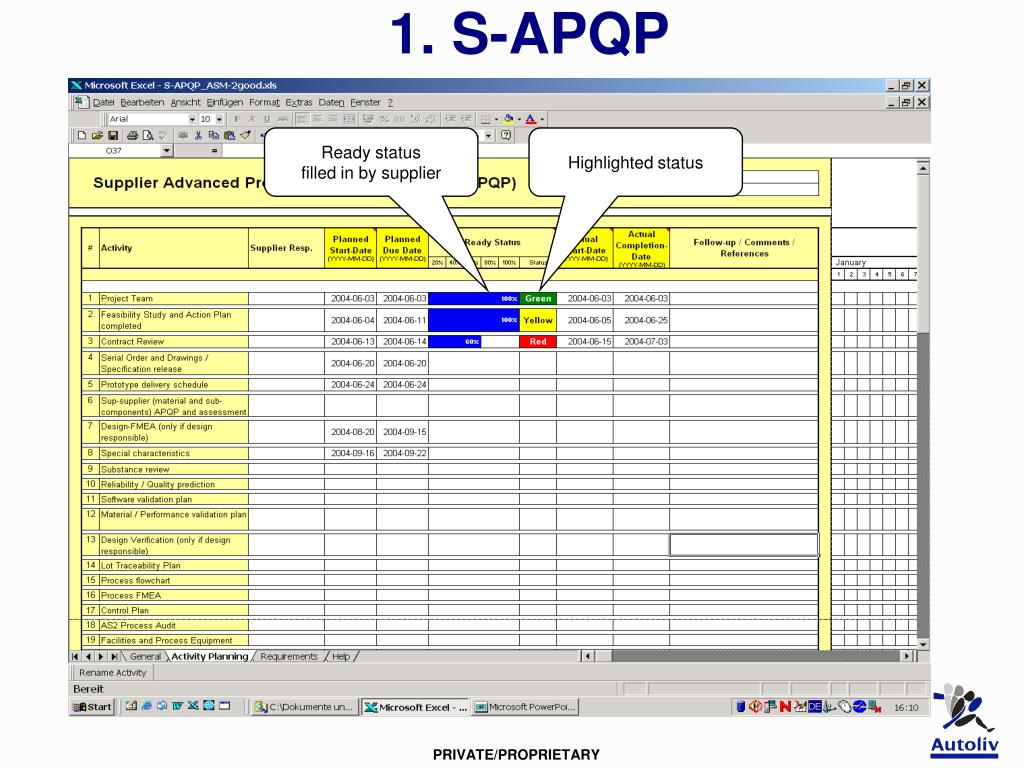1024x768 pixels.
Task: Click the Borders icon
Action: [485, 119]
